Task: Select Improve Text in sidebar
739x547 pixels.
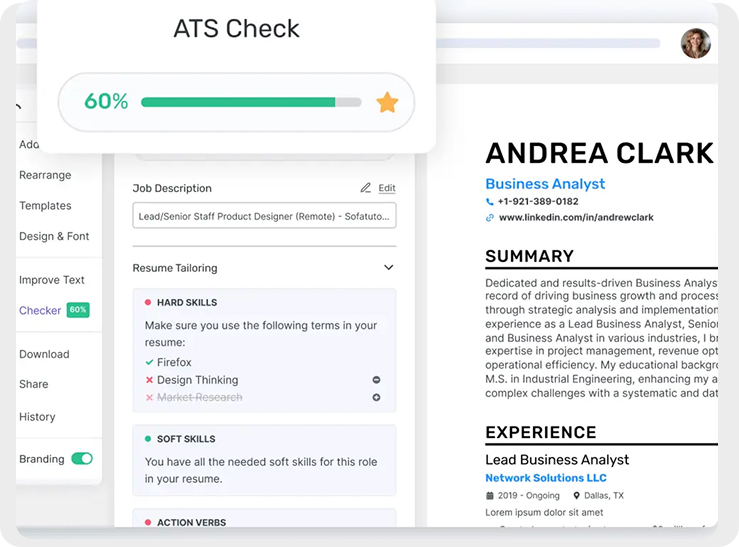Action: click(52, 281)
